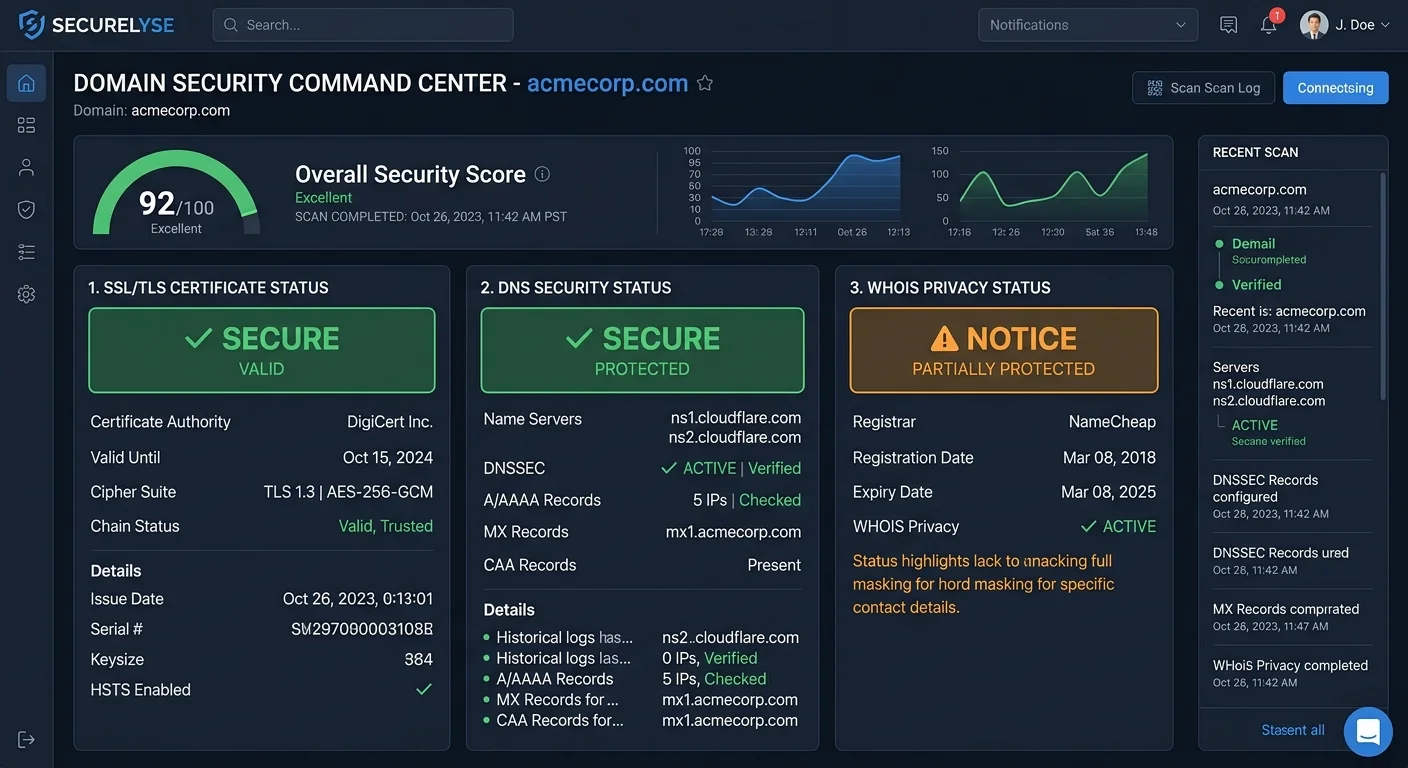The image size is (1408, 768).
Task: Click the acmecorp.com title link
Action: coord(607,83)
